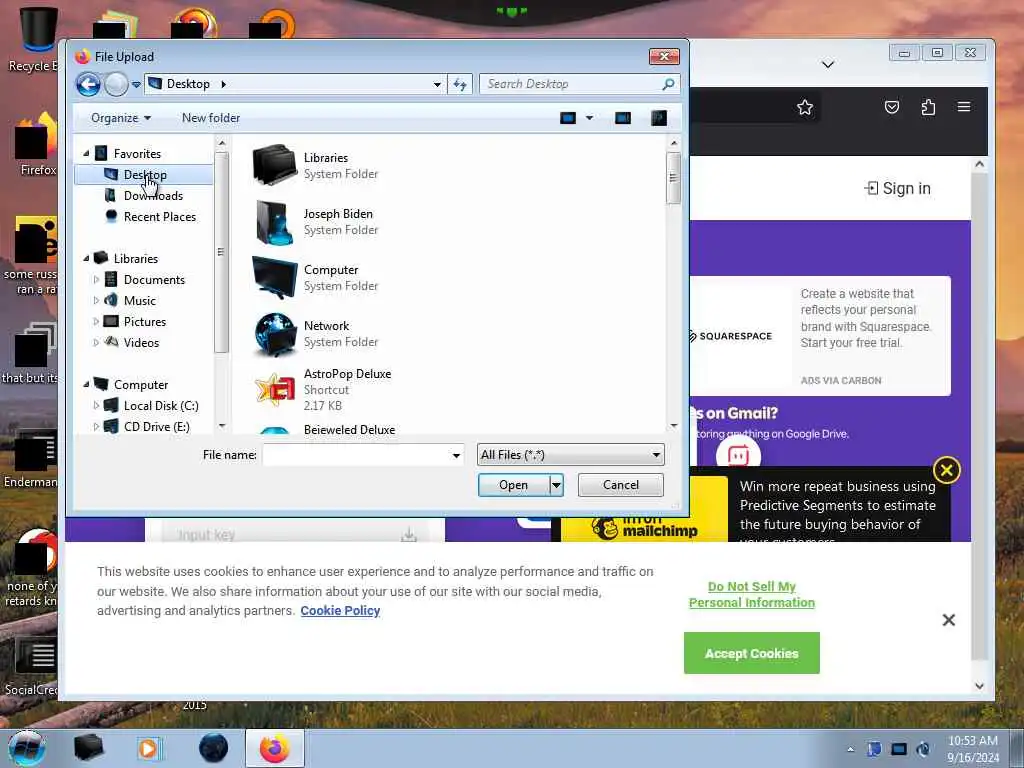Click the File name input field
This screenshot has height=768, width=1024.
coord(357,455)
